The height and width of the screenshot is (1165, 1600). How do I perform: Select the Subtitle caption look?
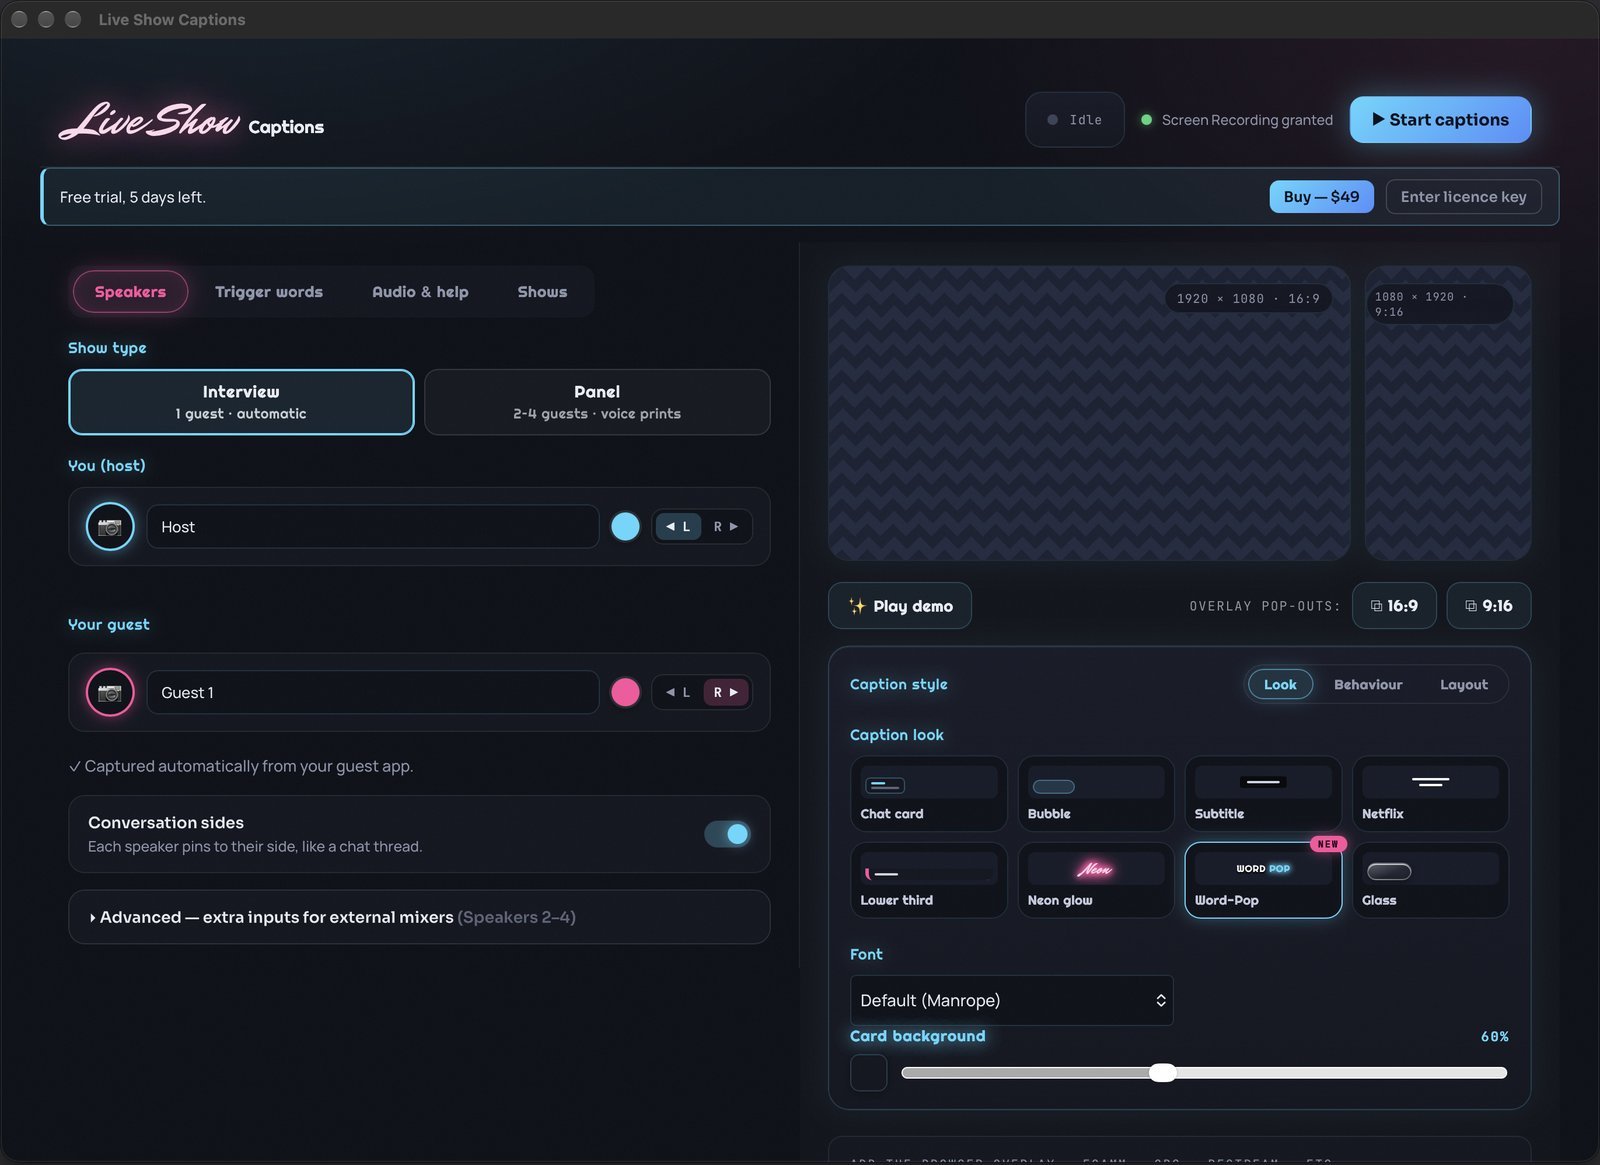click(x=1263, y=793)
